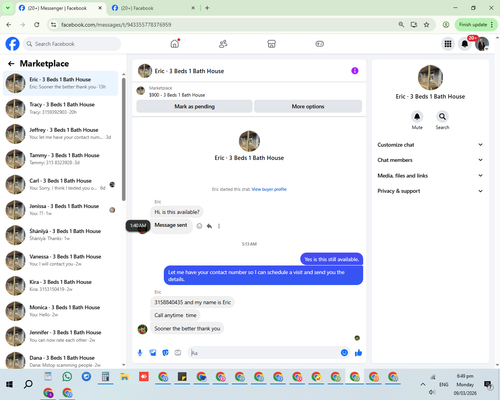Search in conversation using the magnifier icon
This screenshot has height=400, width=500.
[x=442, y=116]
